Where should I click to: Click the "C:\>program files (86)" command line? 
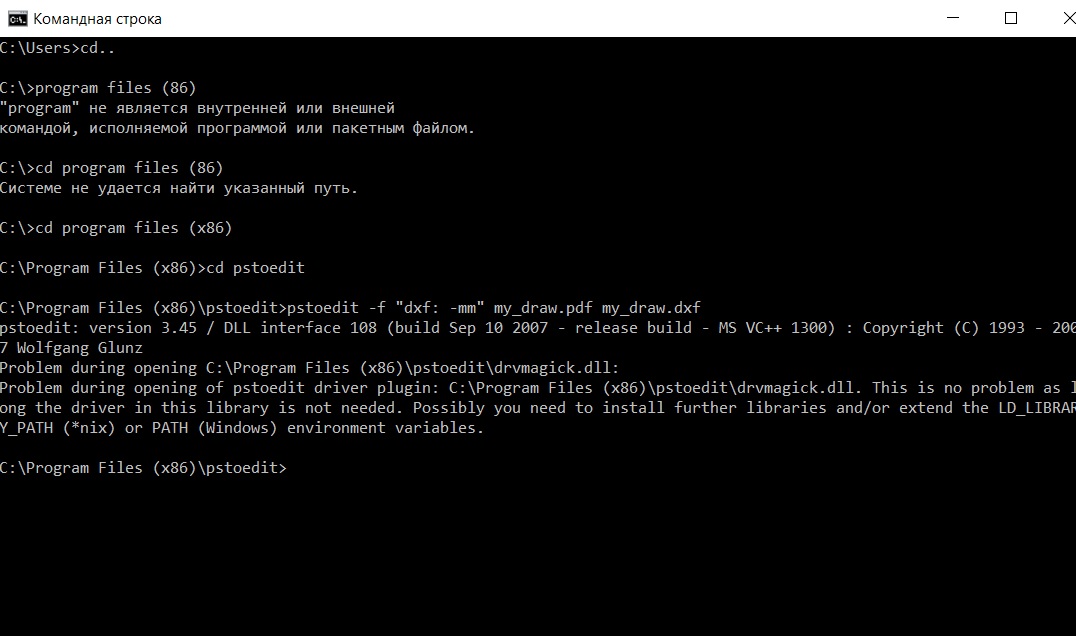pyautogui.click(x=98, y=88)
